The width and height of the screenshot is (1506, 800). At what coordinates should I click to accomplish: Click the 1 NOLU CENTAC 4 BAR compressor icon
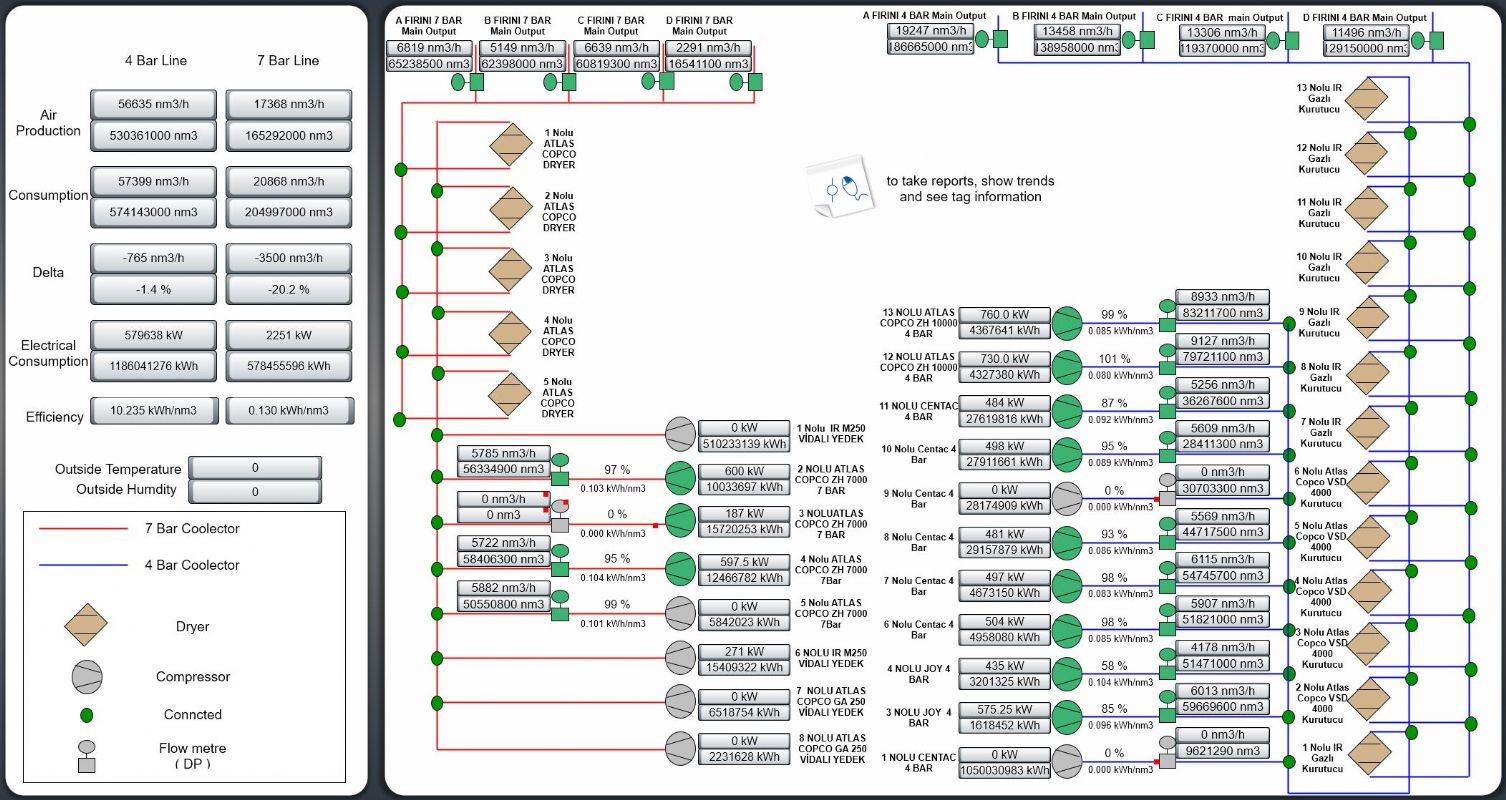click(x=1066, y=760)
